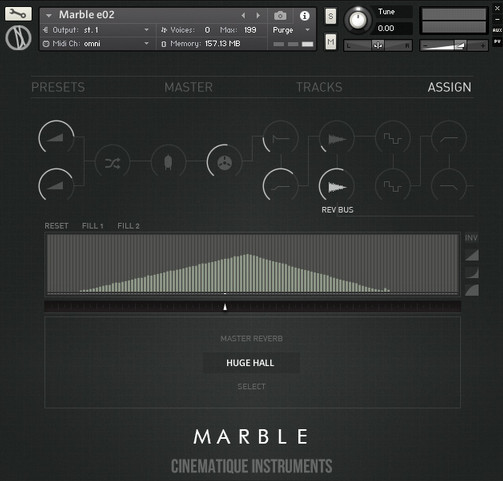This screenshot has width=503, height=481.
Task: Select the shuffle randomize knob icon
Action: click(x=112, y=163)
